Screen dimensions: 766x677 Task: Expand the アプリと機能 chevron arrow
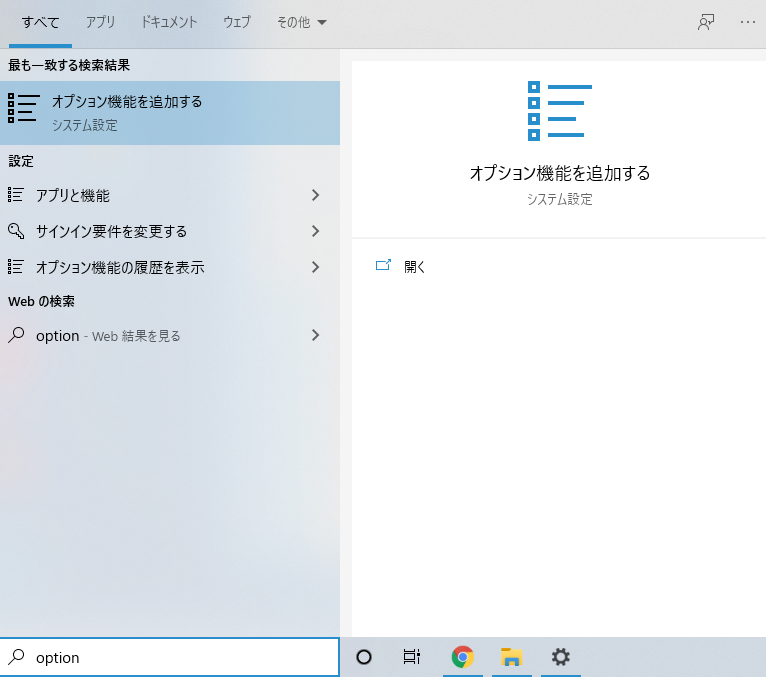tap(316, 195)
